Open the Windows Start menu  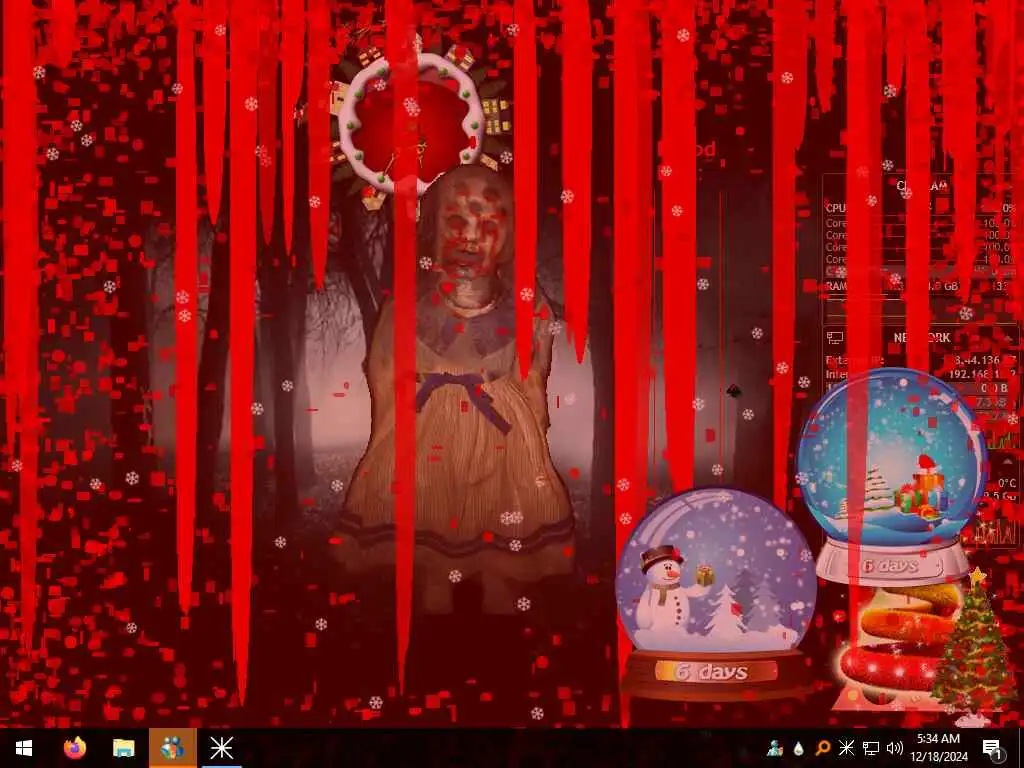(x=24, y=748)
